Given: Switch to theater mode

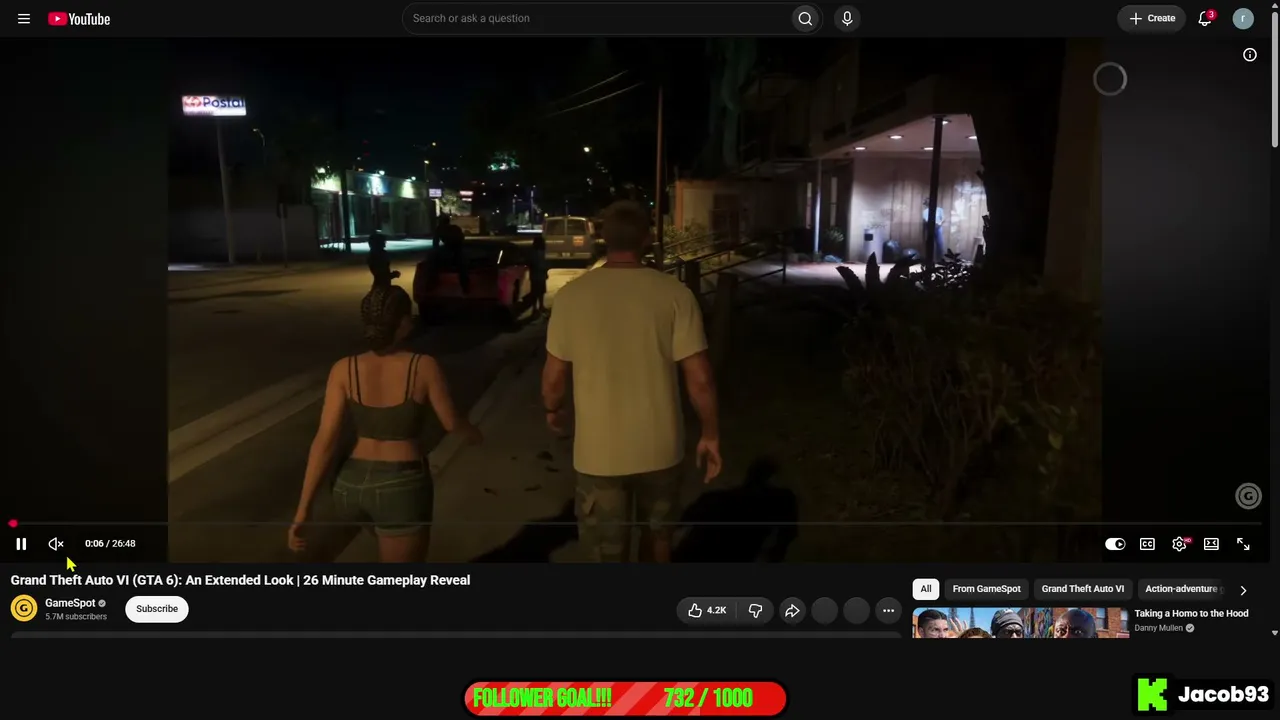Looking at the screenshot, I should pyautogui.click(x=1211, y=544).
